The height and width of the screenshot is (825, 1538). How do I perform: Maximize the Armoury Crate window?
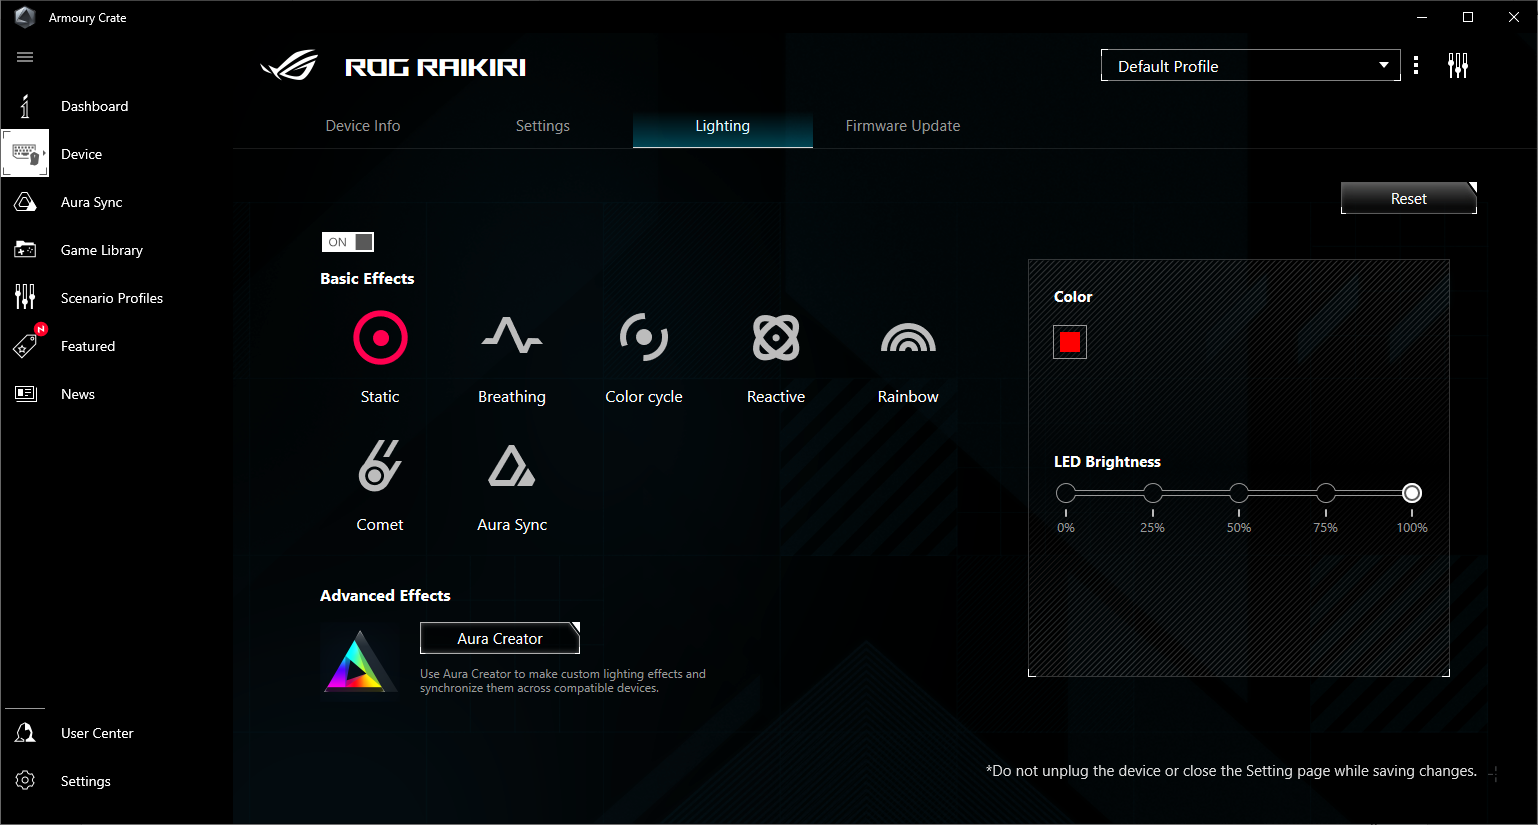[1468, 17]
